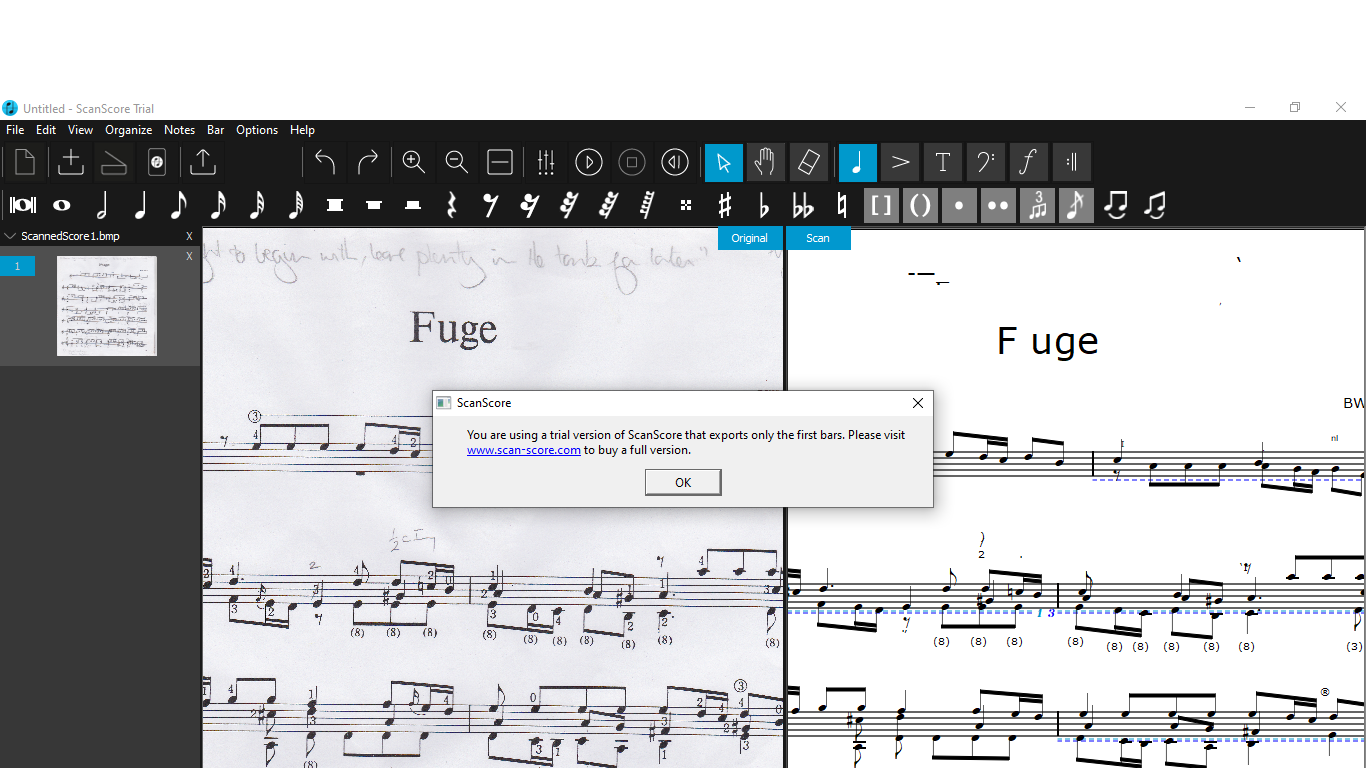Zoom out using the magnifier minus icon
The width and height of the screenshot is (1366, 768).
click(457, 162)
